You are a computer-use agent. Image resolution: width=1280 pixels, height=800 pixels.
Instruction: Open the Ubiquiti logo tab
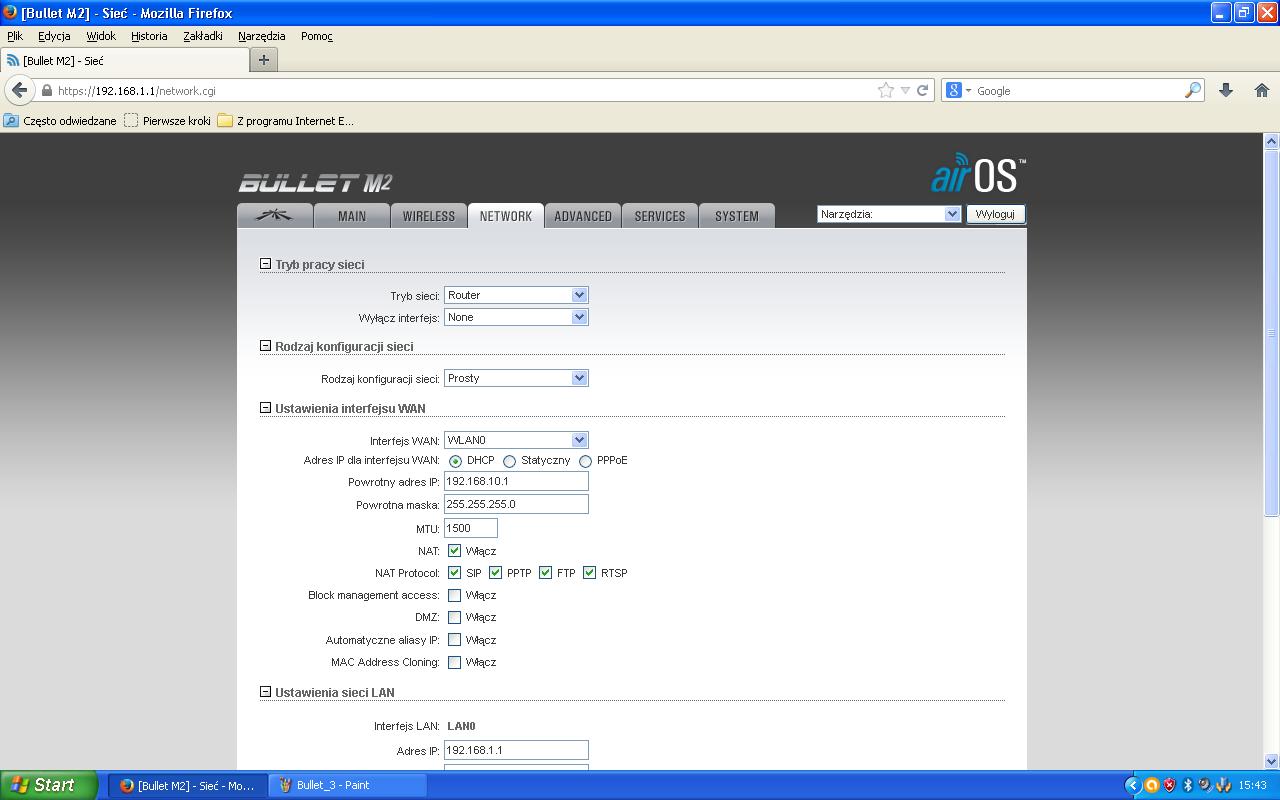[x=275, y=215]
